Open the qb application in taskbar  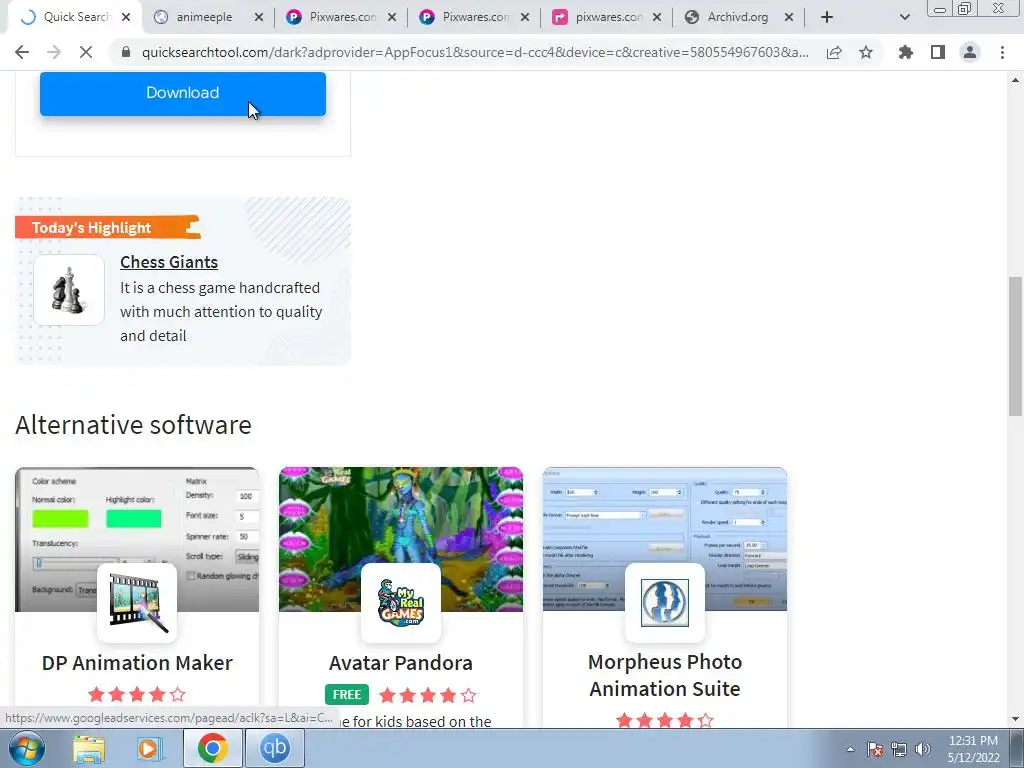(x=274, y=748)
